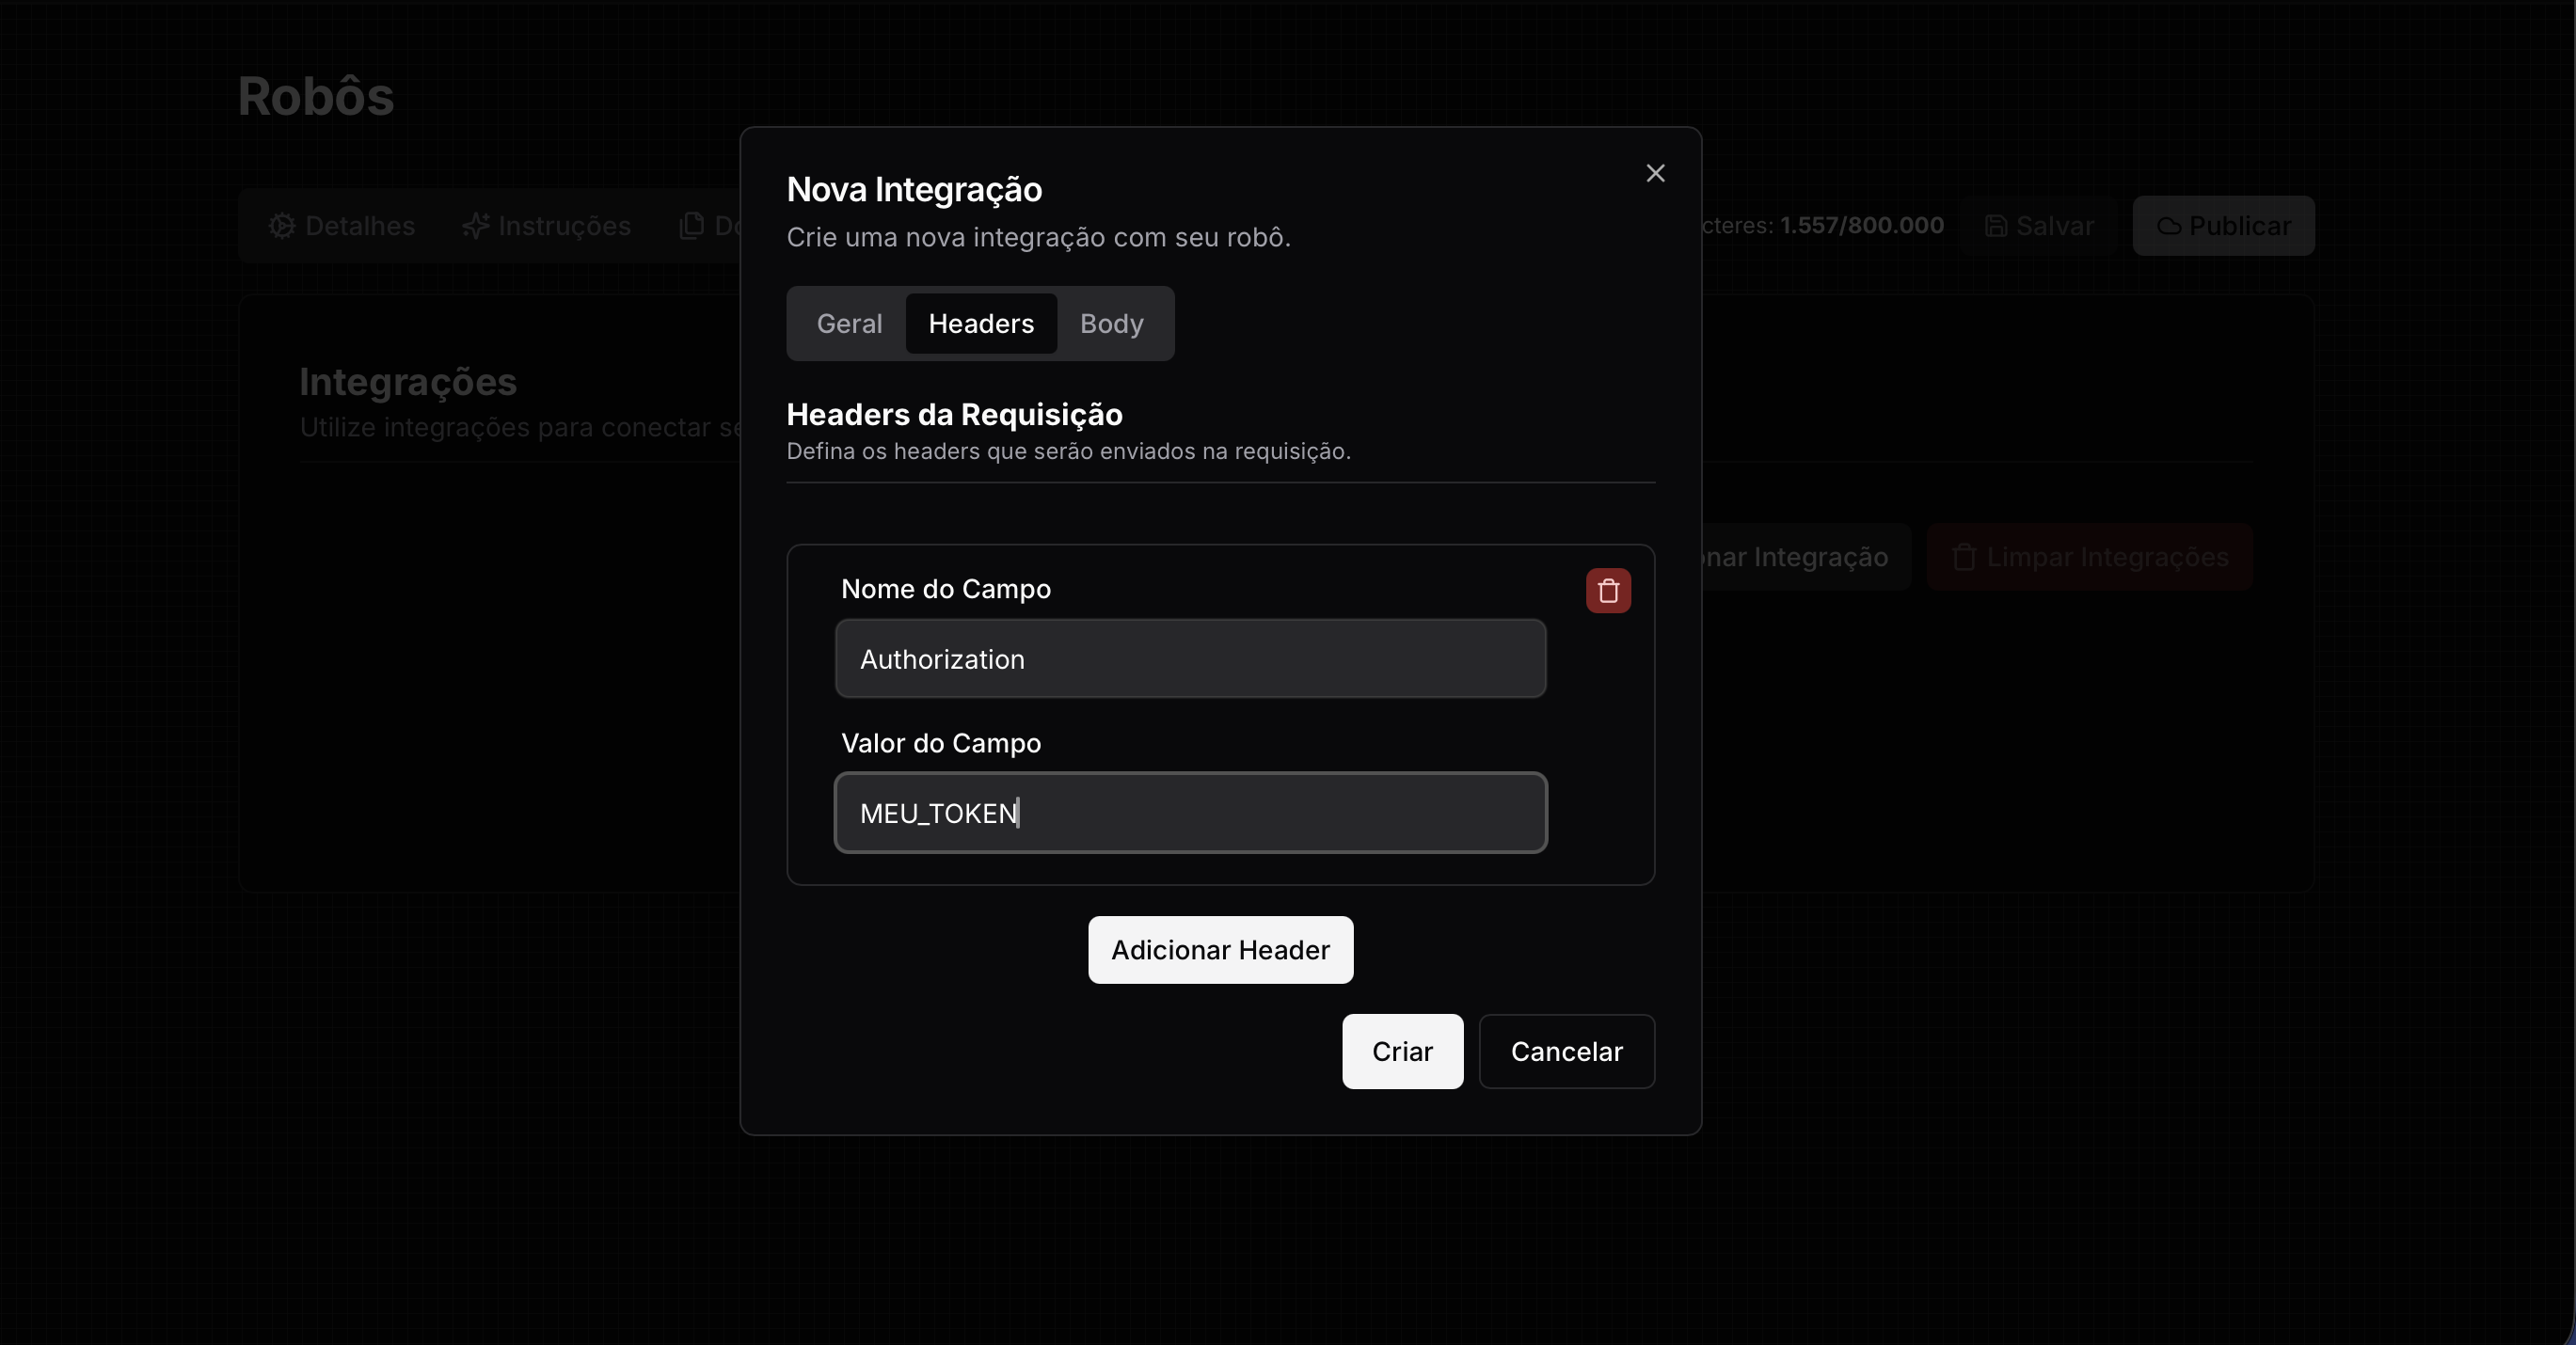This screenshot has height=1345, width=2576.
Task: Select the Headers tab
Action: 981,323
